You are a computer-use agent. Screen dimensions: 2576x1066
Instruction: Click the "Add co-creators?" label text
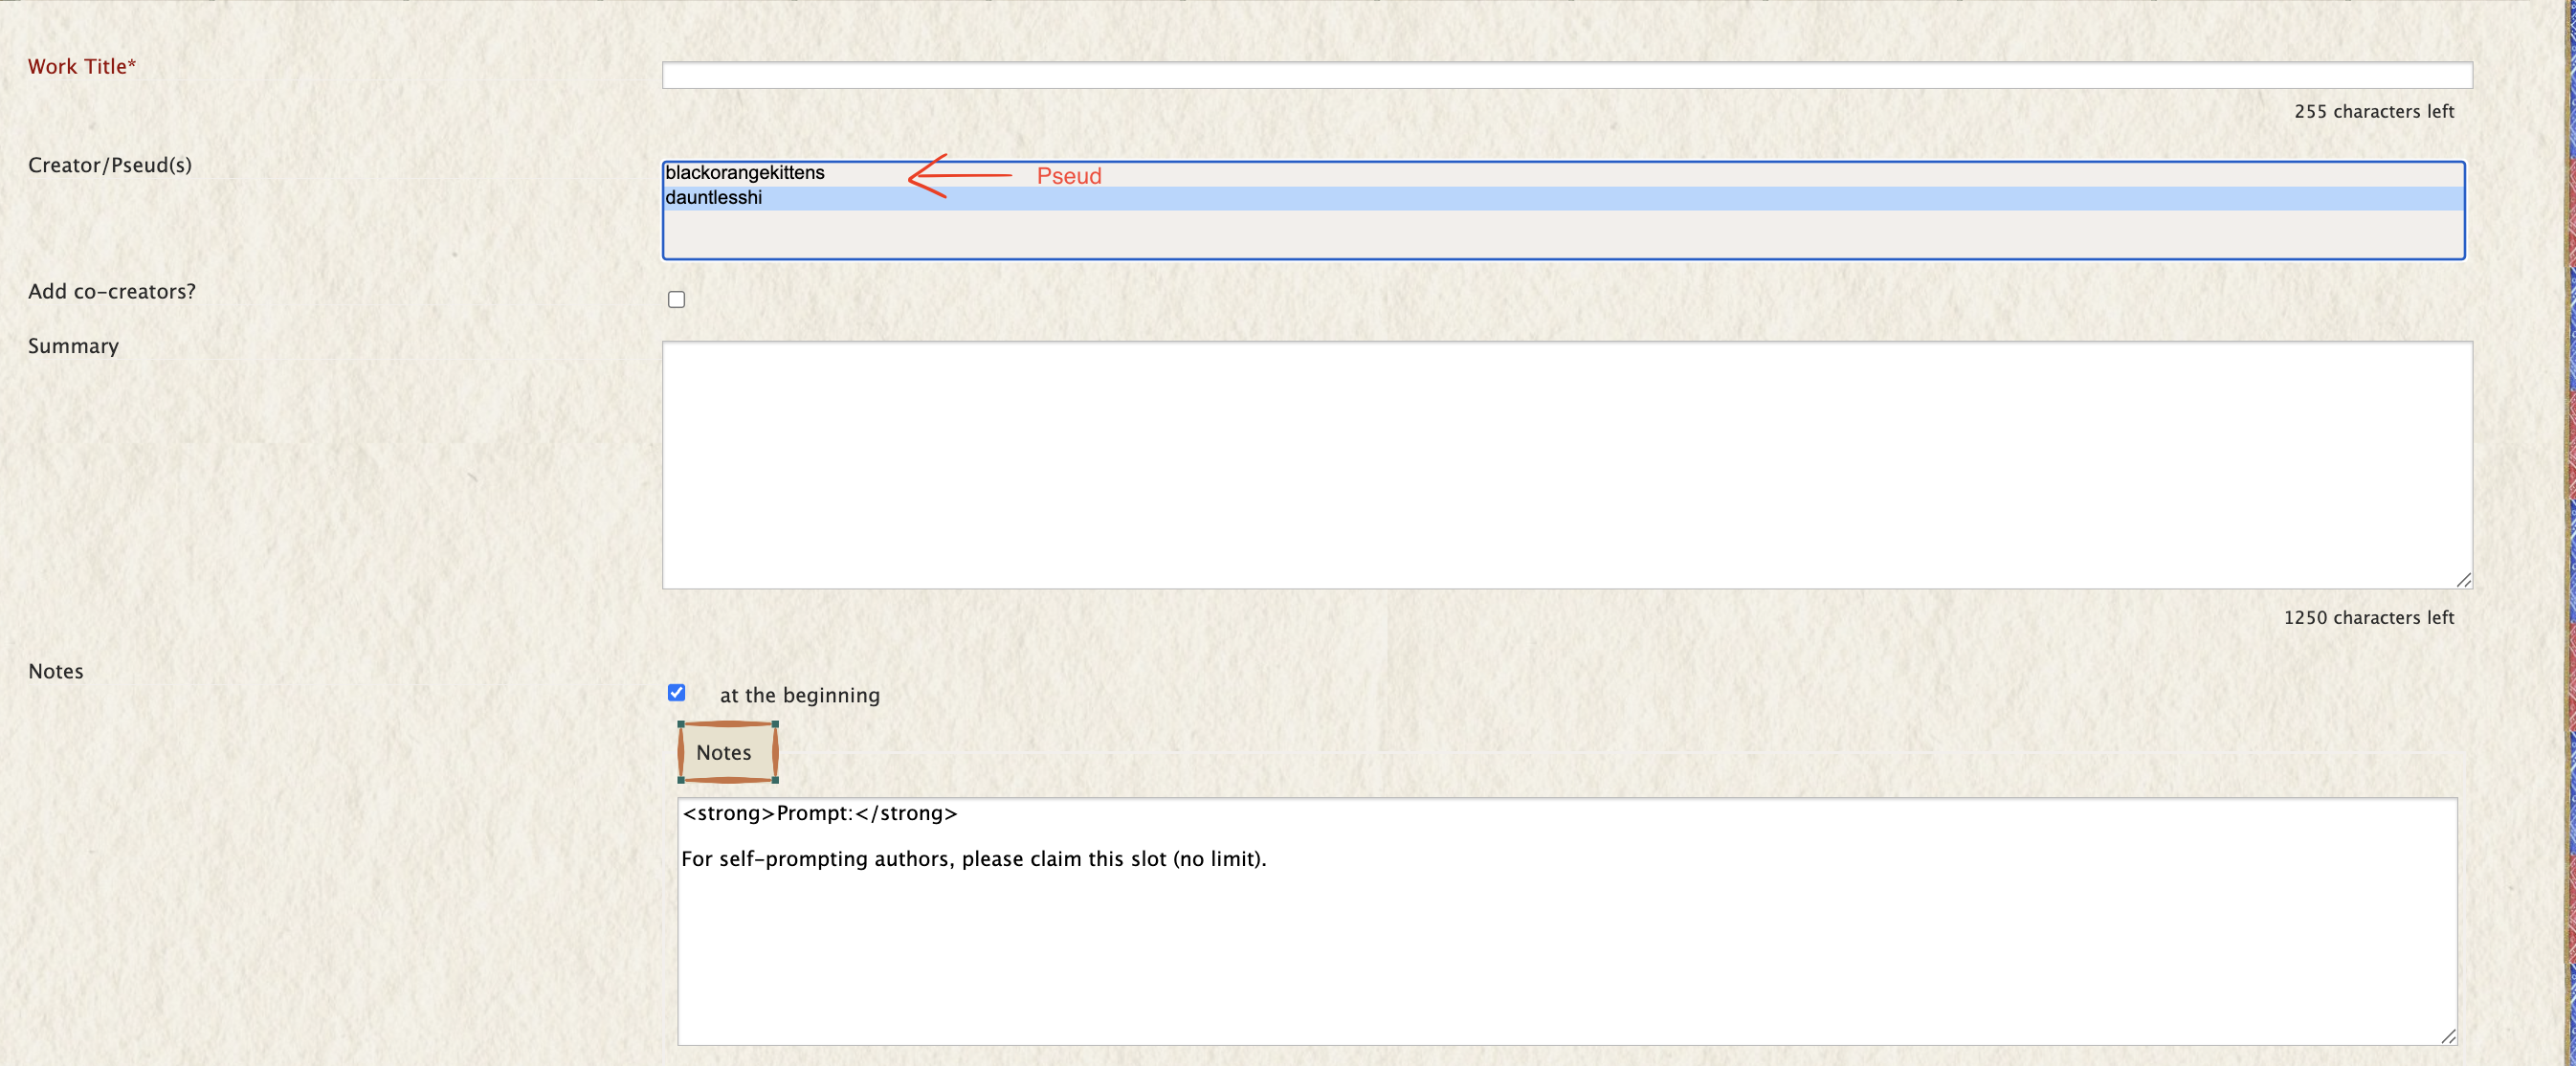click(112, 290)
